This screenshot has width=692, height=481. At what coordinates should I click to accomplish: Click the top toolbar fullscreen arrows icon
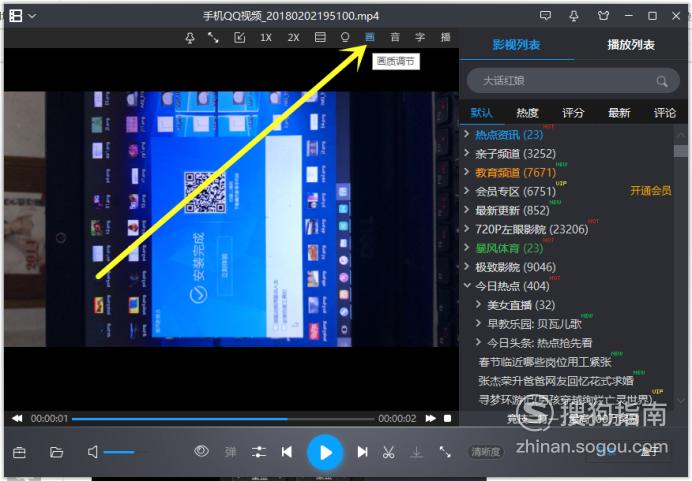coord(214,38)
